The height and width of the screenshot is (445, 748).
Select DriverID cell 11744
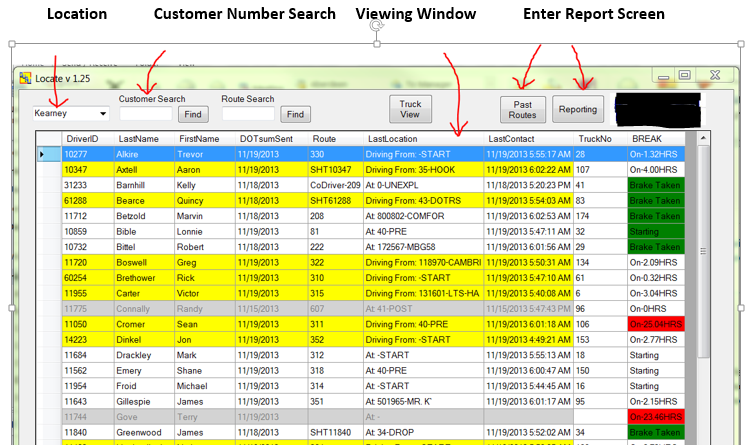(x=88, y=417)
